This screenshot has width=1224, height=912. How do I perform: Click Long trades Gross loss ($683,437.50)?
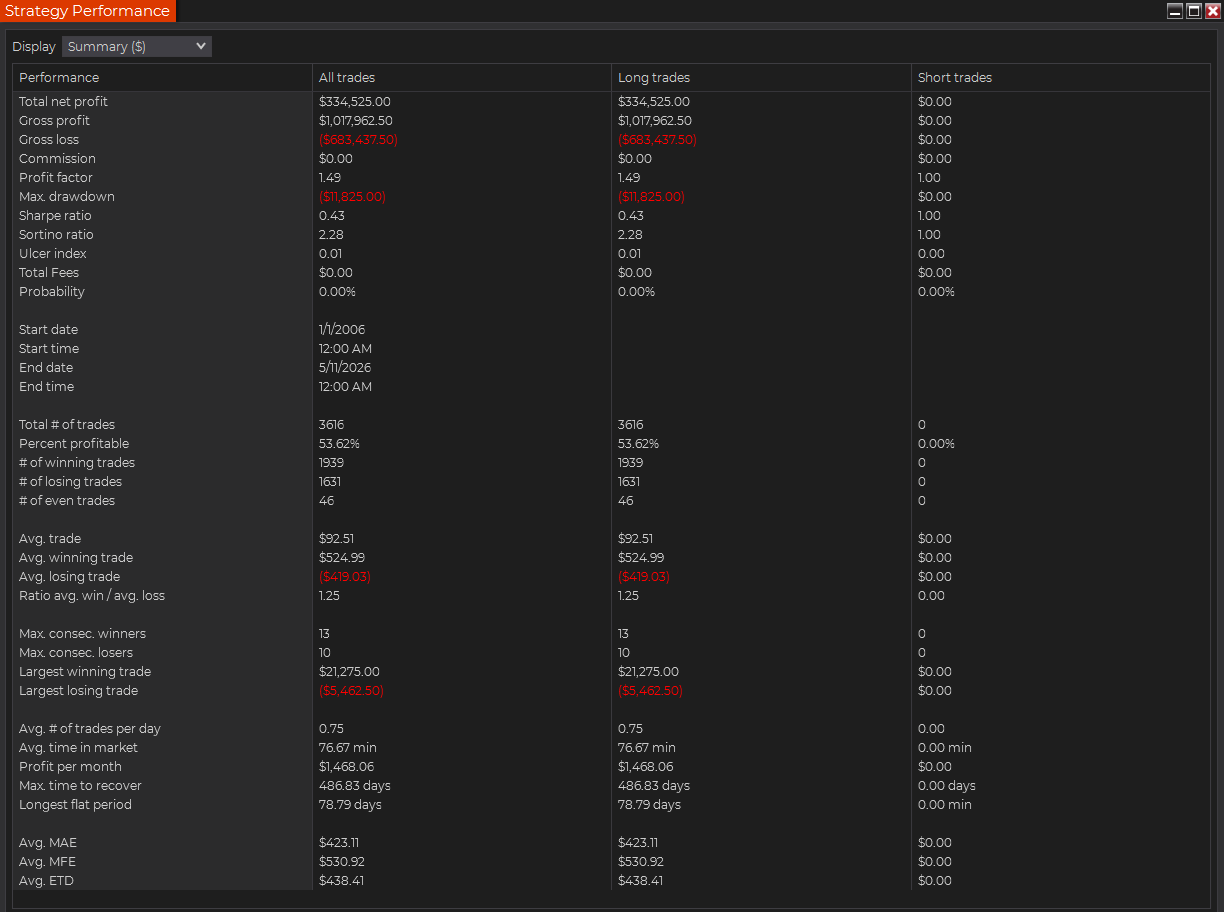click(x=657, y=140)
